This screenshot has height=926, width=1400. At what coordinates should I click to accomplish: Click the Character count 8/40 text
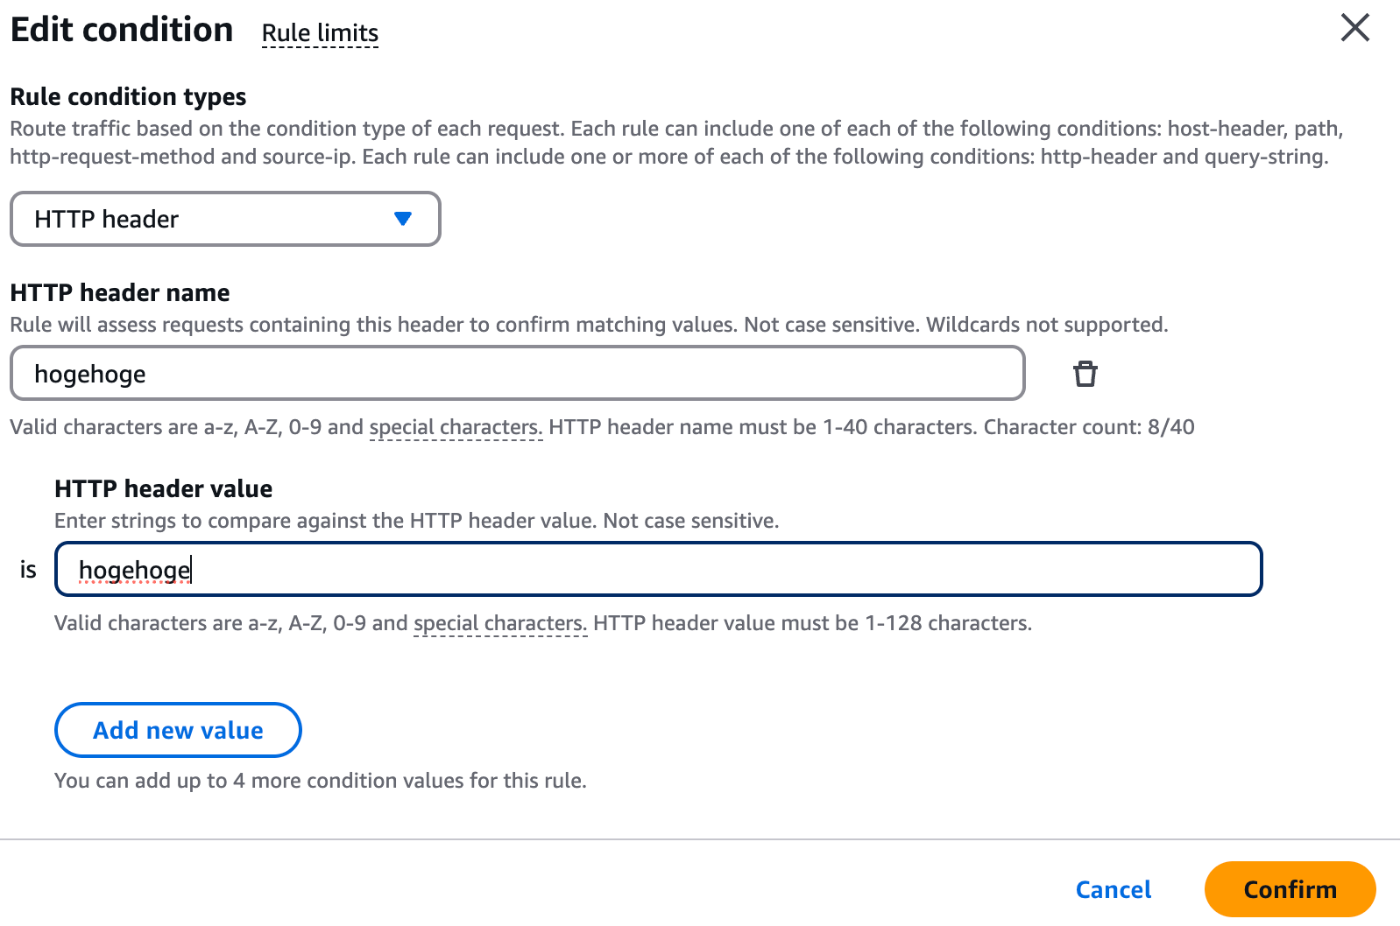[1089, 427]
